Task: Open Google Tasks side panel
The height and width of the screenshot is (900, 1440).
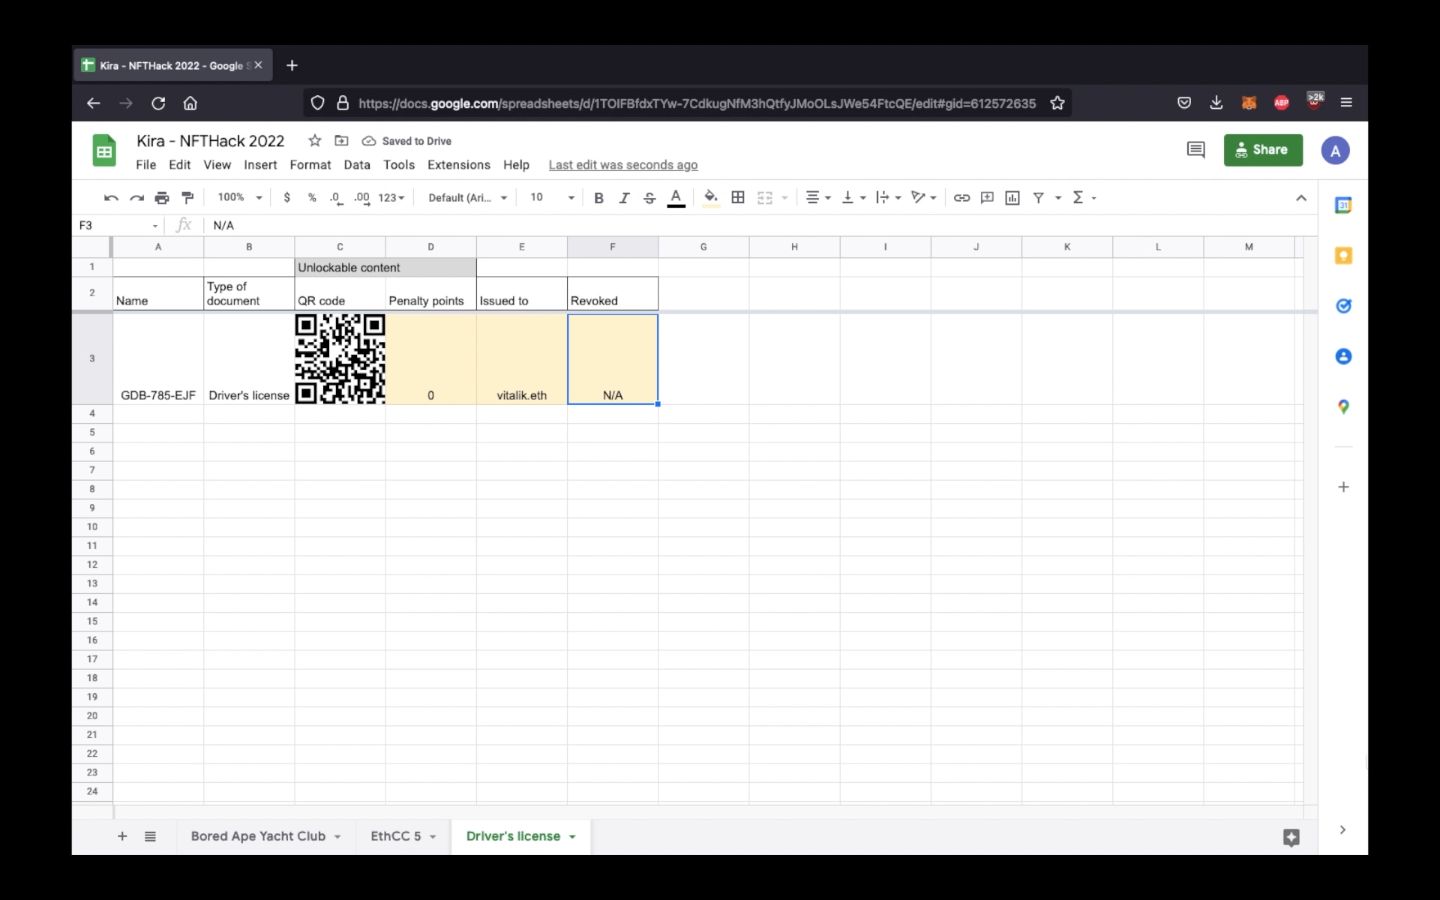Action: 1343,306
